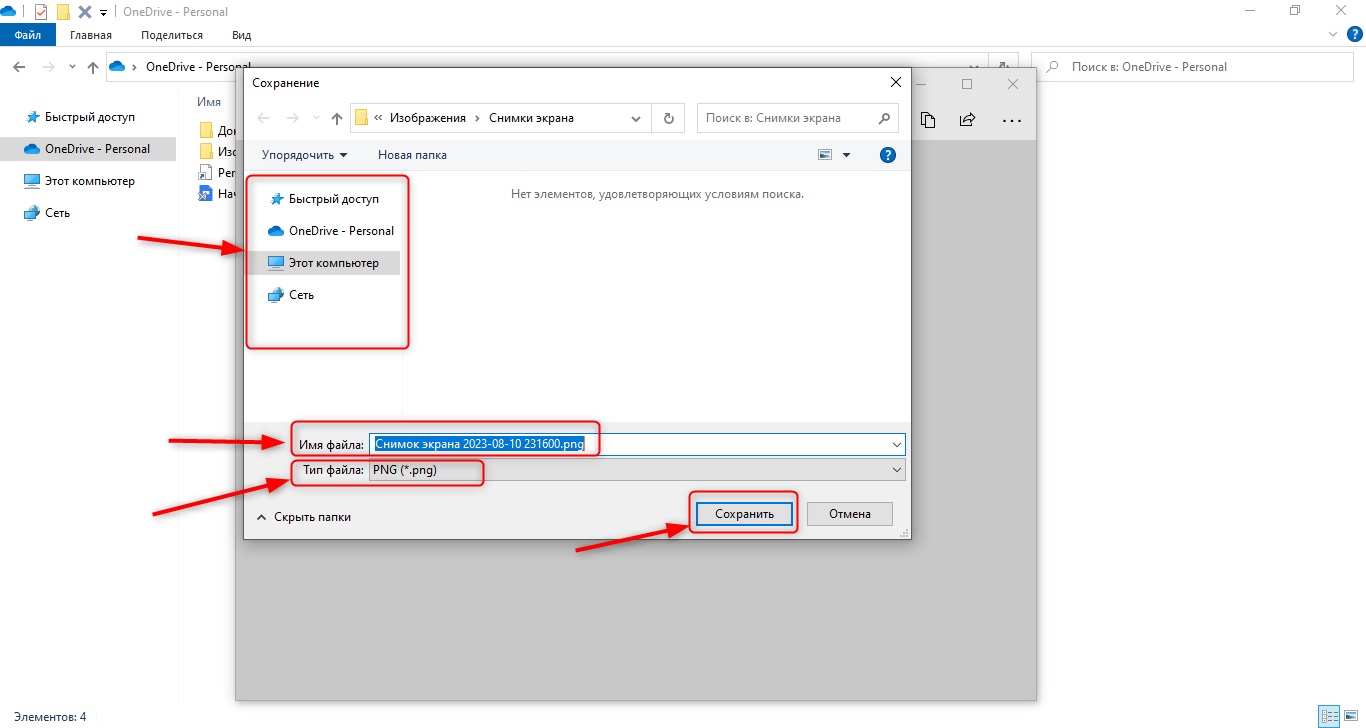Click the Share icon in Snipping window
This screenshot has width=1366, height=728.
pyautogui.click(x=967, y=120)
